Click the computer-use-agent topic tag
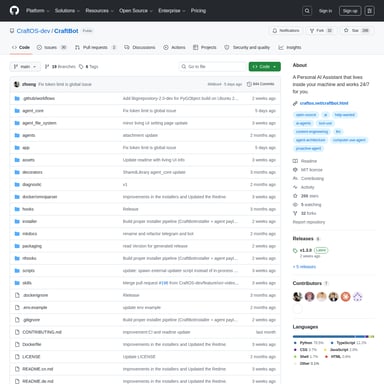The height and width of the screenshot is (384, 384). [x=349, y=140]
